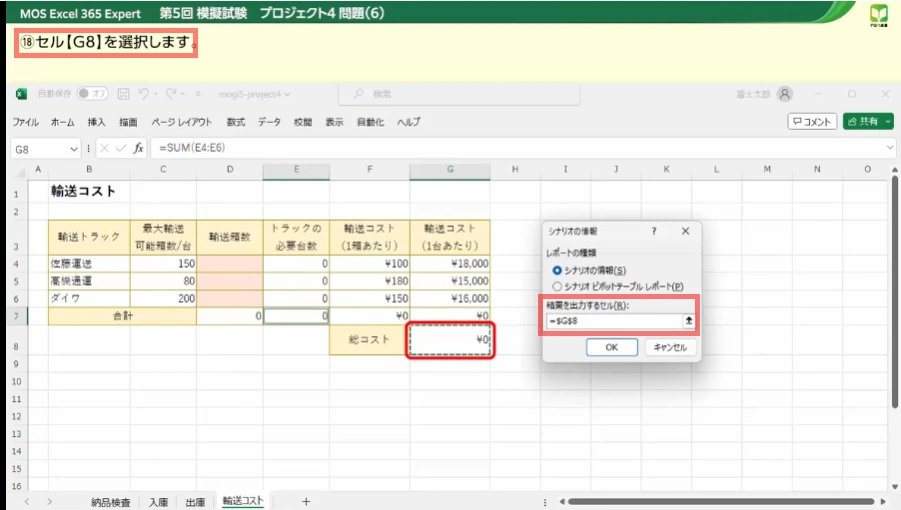The height and width of the screenshot is (510, 901).
Task: Switch to the 入庫 sheet tab
Action: (158, 502)
